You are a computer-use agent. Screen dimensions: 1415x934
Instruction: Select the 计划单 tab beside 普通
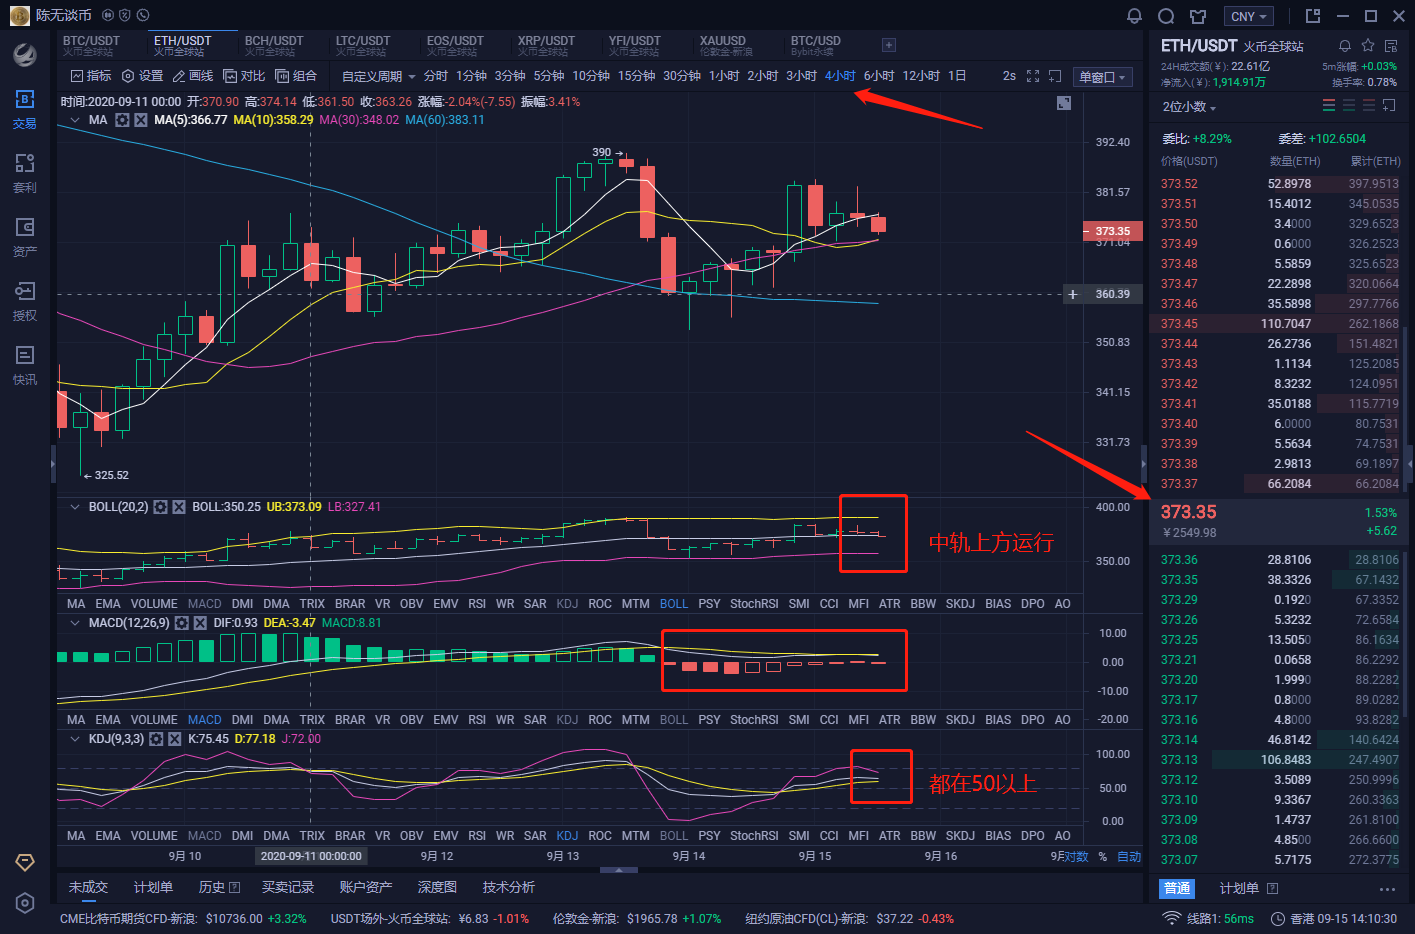[1239, 888]
